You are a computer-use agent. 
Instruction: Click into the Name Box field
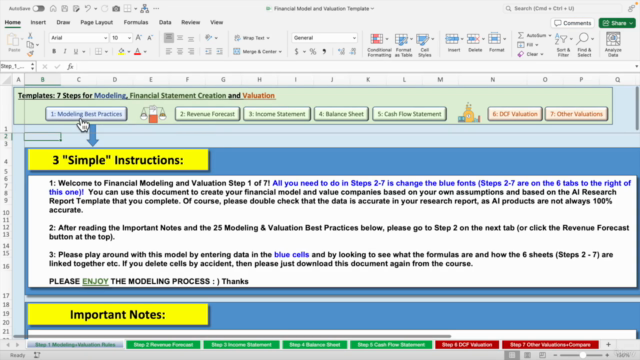[15, 66]
